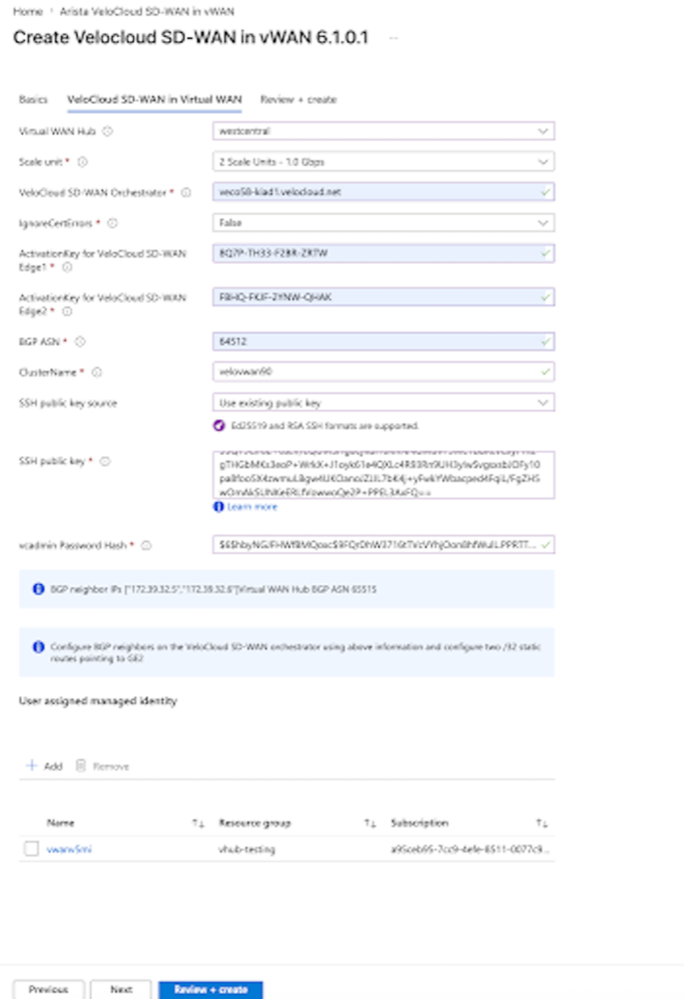Viewport: 684px width, 999px height.
Task: Click info icon beside vcadmin Password Hash
Action: tap(146, 545)
